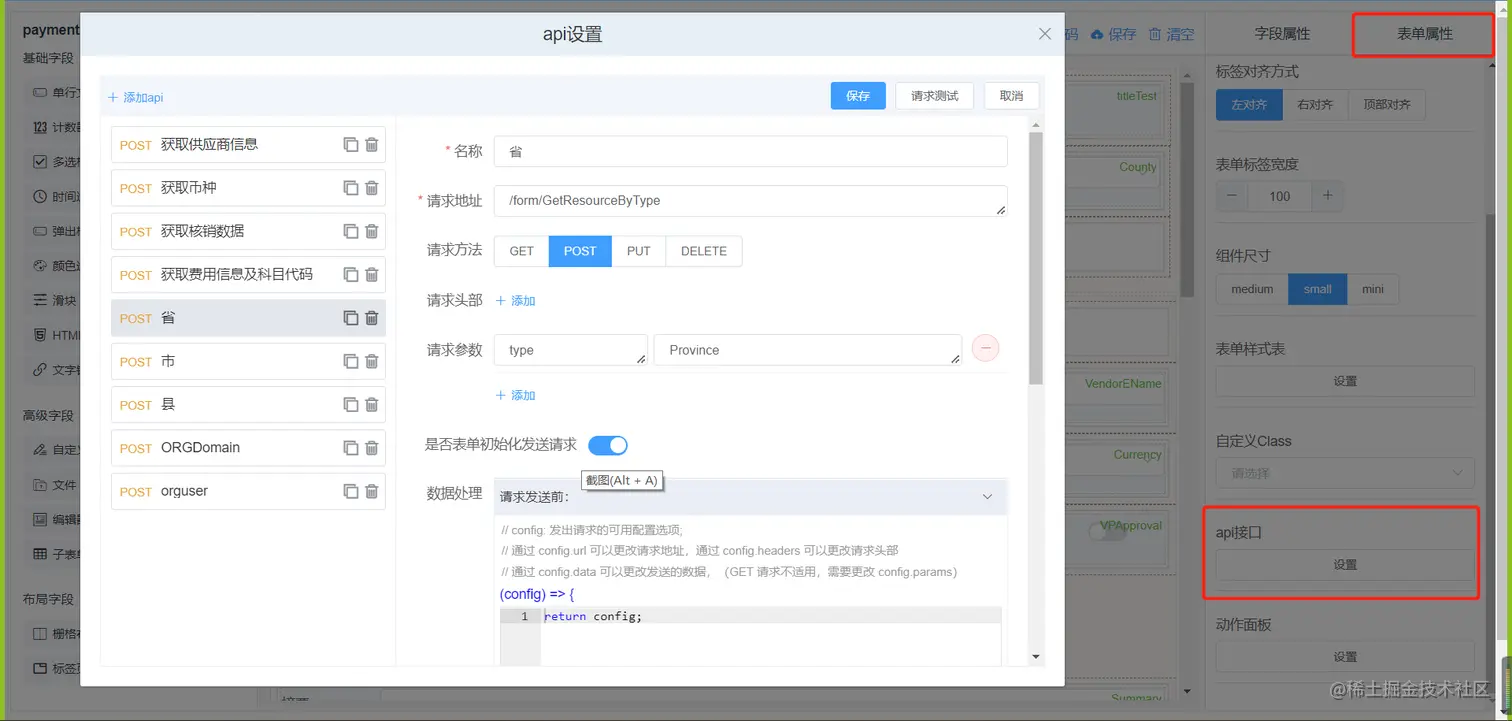Delete the orguser api entry
Screen dimensions: 1512x721
(374, 491)
